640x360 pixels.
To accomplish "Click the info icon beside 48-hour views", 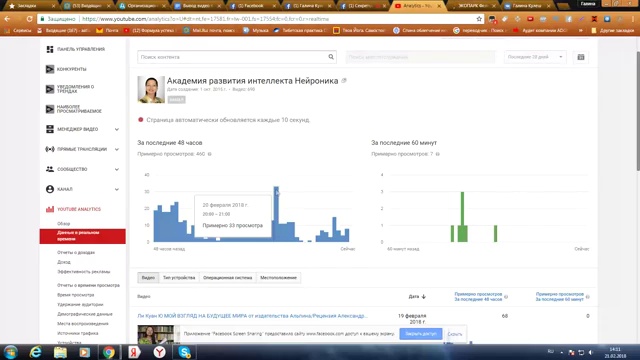I will [209, 154].
